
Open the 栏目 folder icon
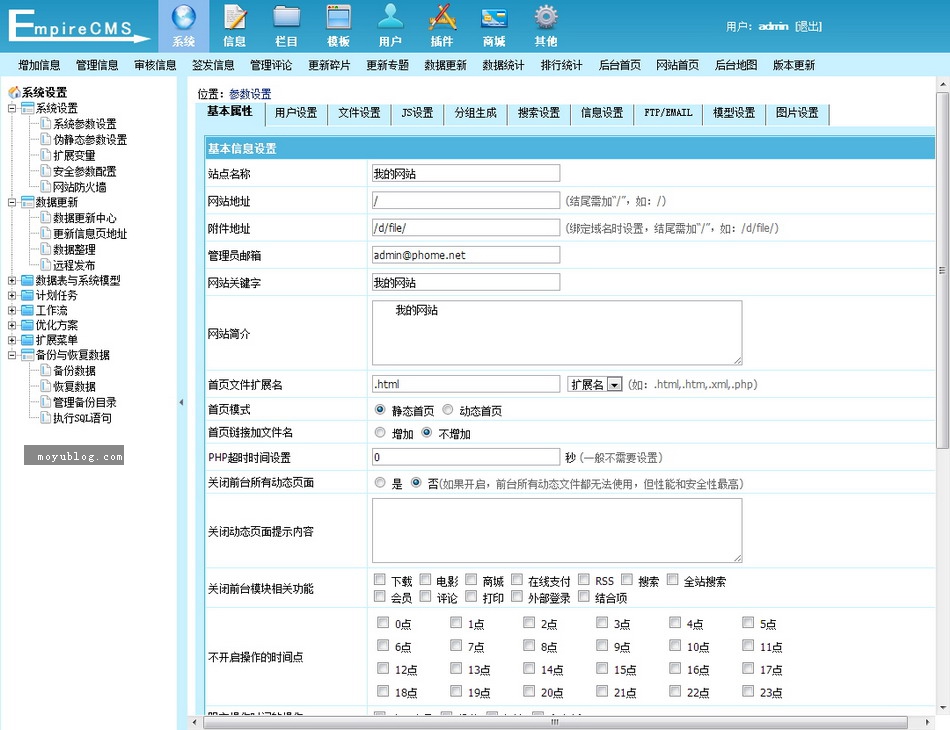click(x=286, y=18)
